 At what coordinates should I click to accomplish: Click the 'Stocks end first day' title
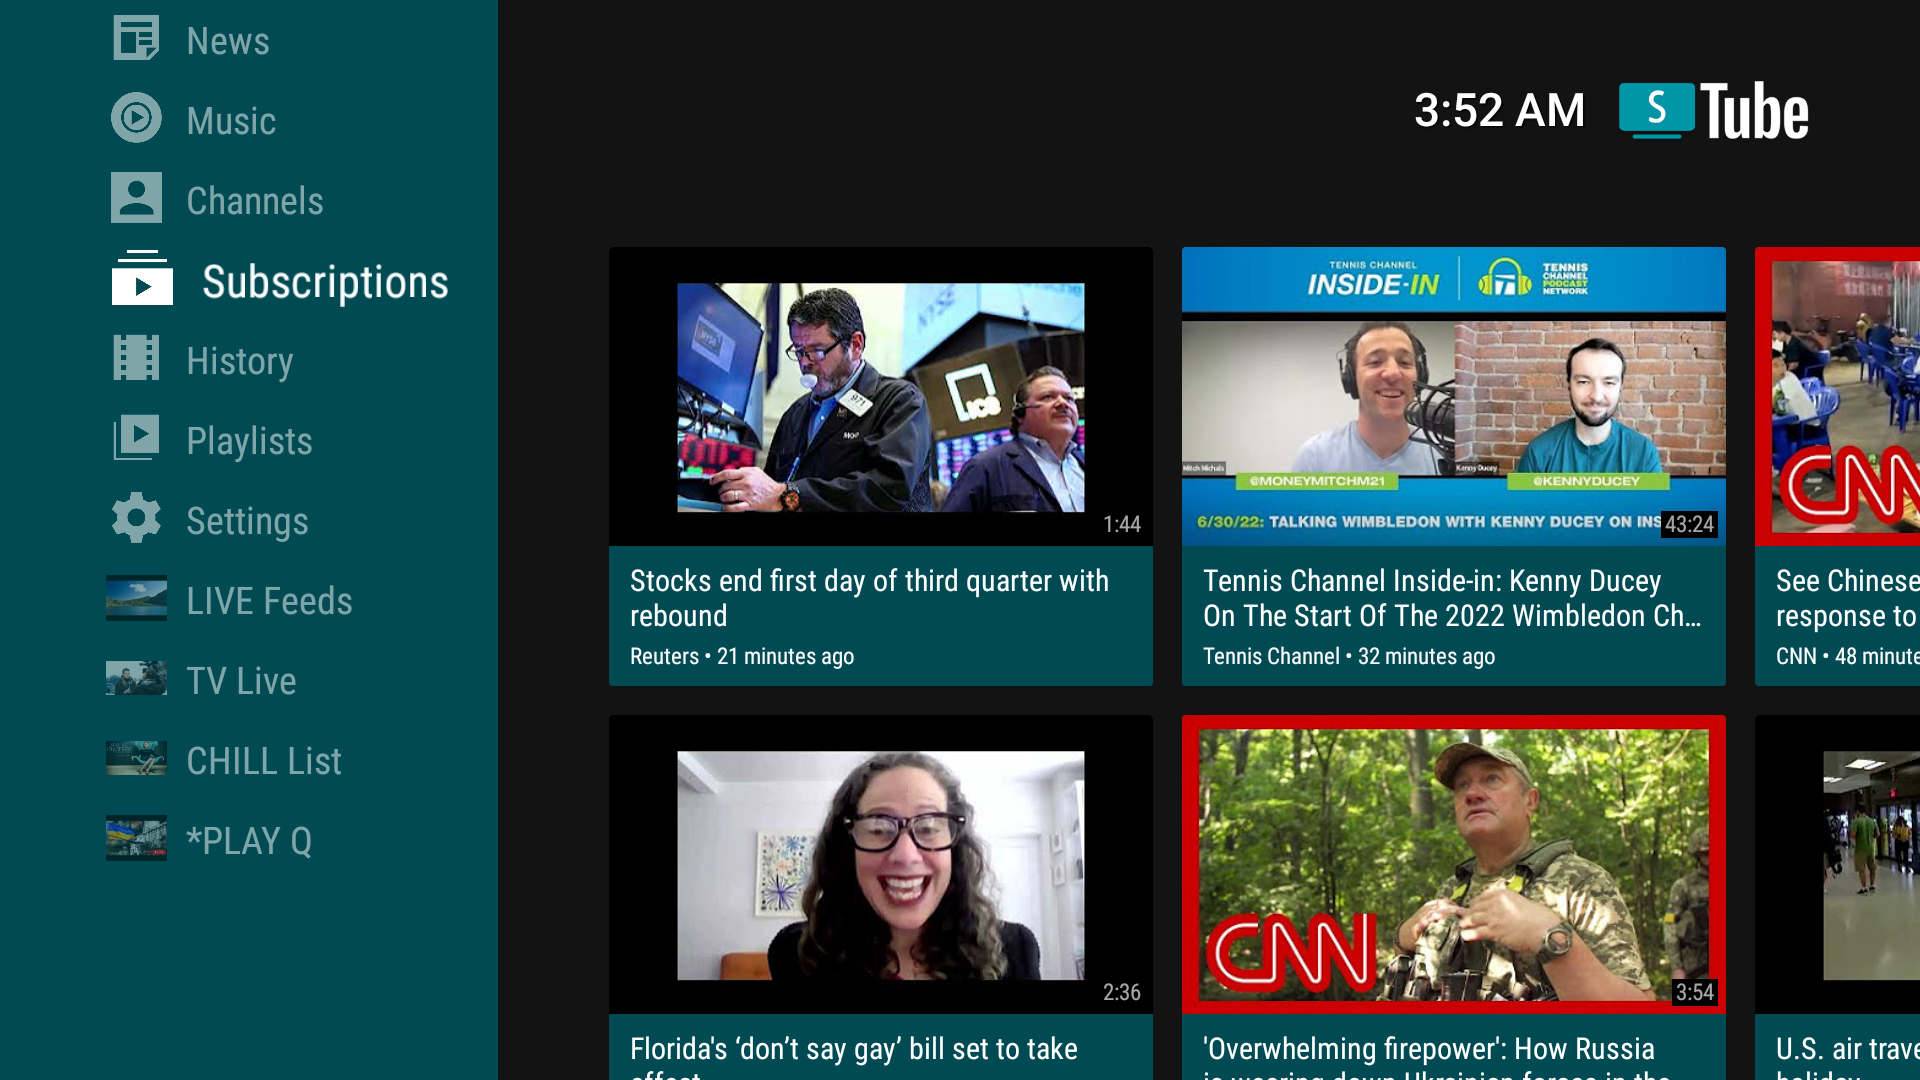coord(868,598)
